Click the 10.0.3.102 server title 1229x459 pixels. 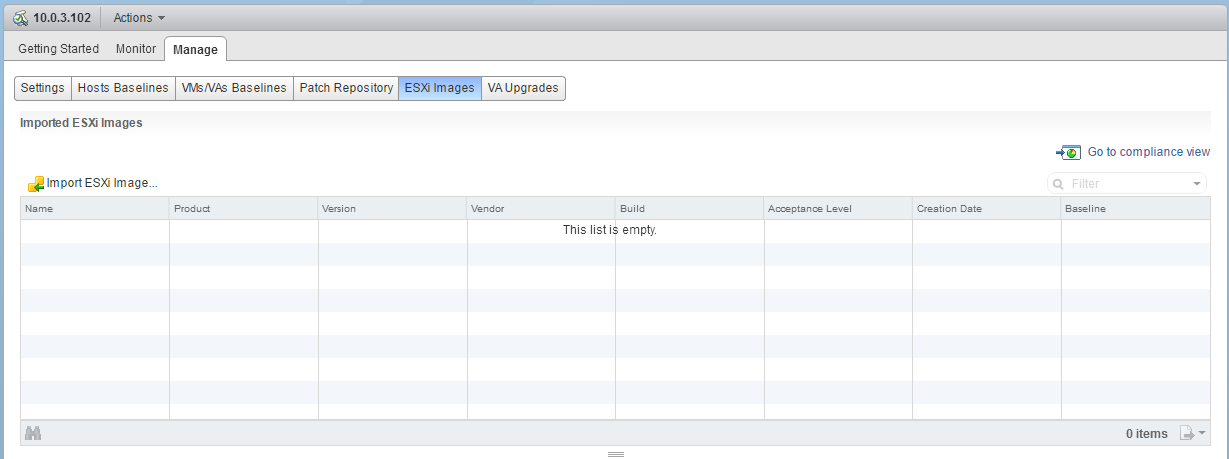click(63, 18)
